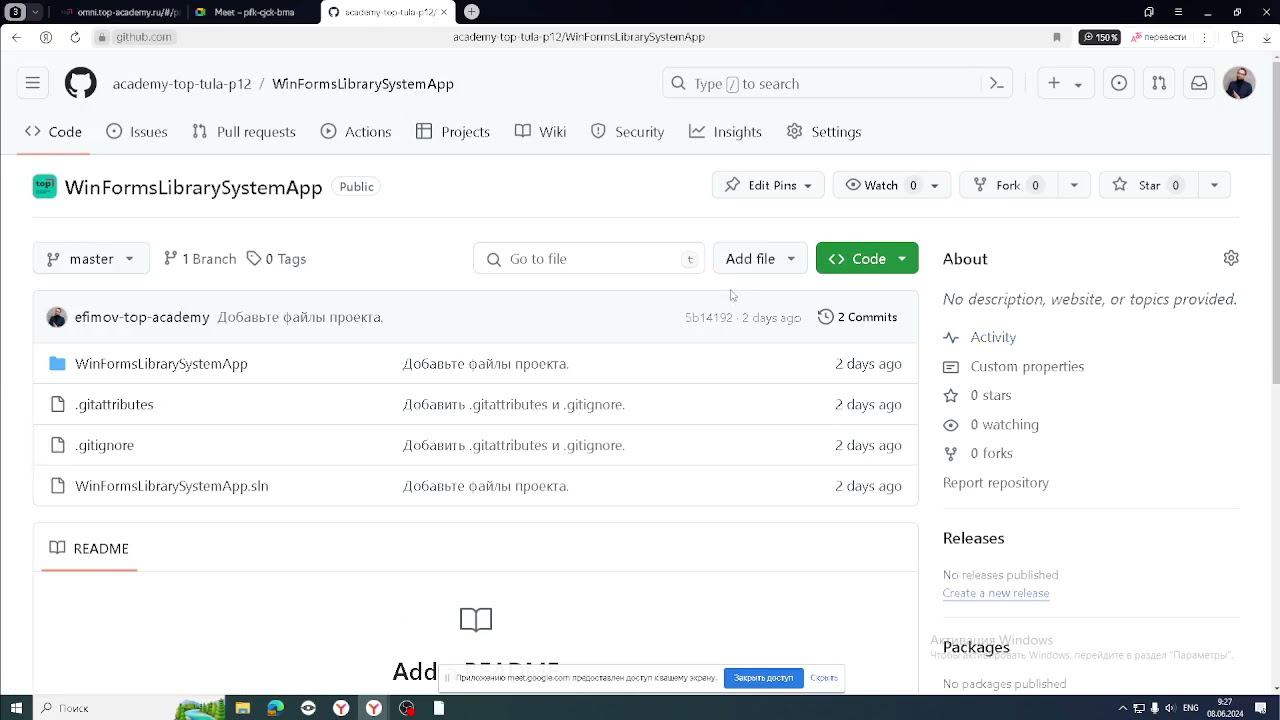Click the WinFormsLibrarySystemApp folder icon

[x=57, y=364]
